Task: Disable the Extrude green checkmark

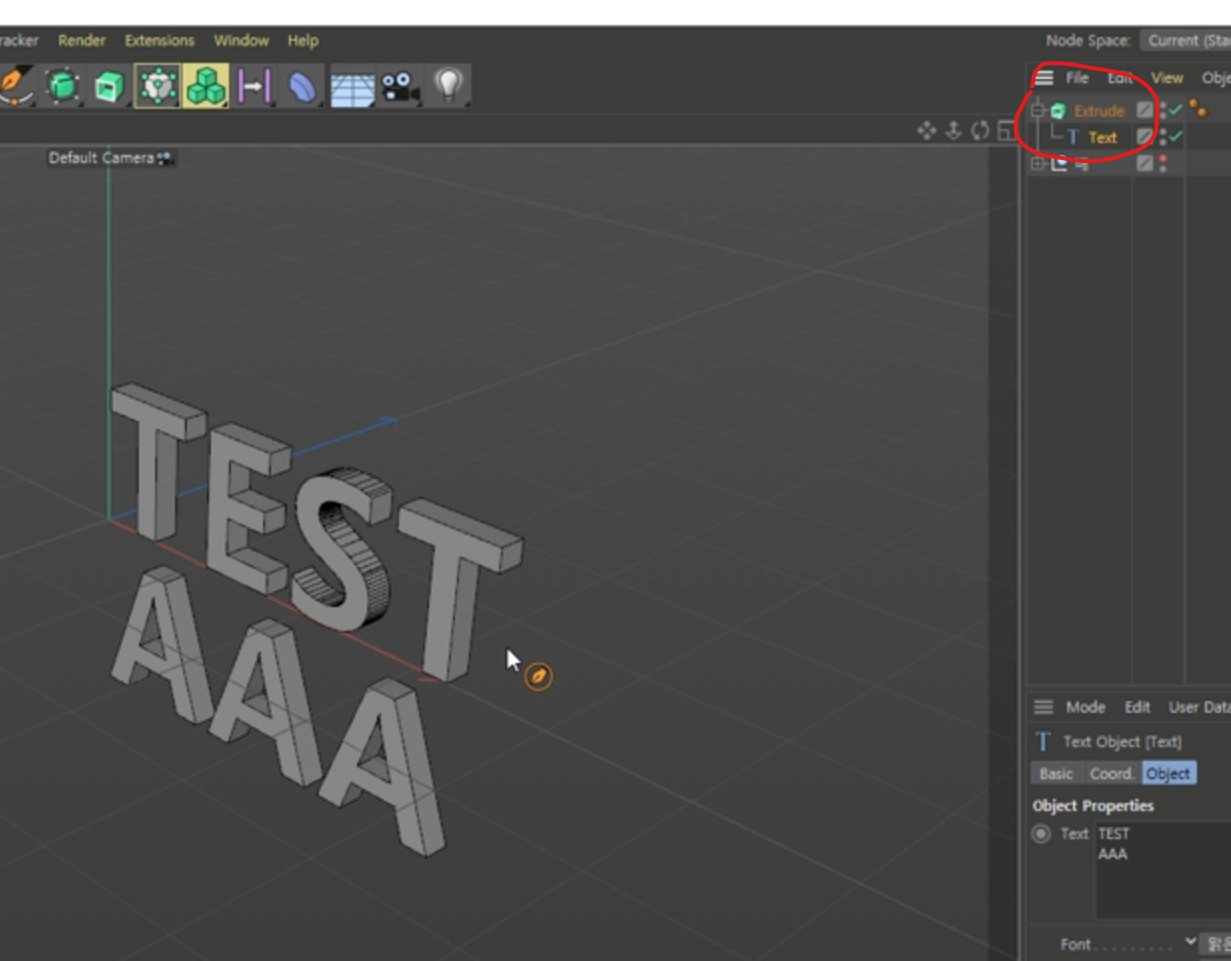Action: tap(1176, 110)
